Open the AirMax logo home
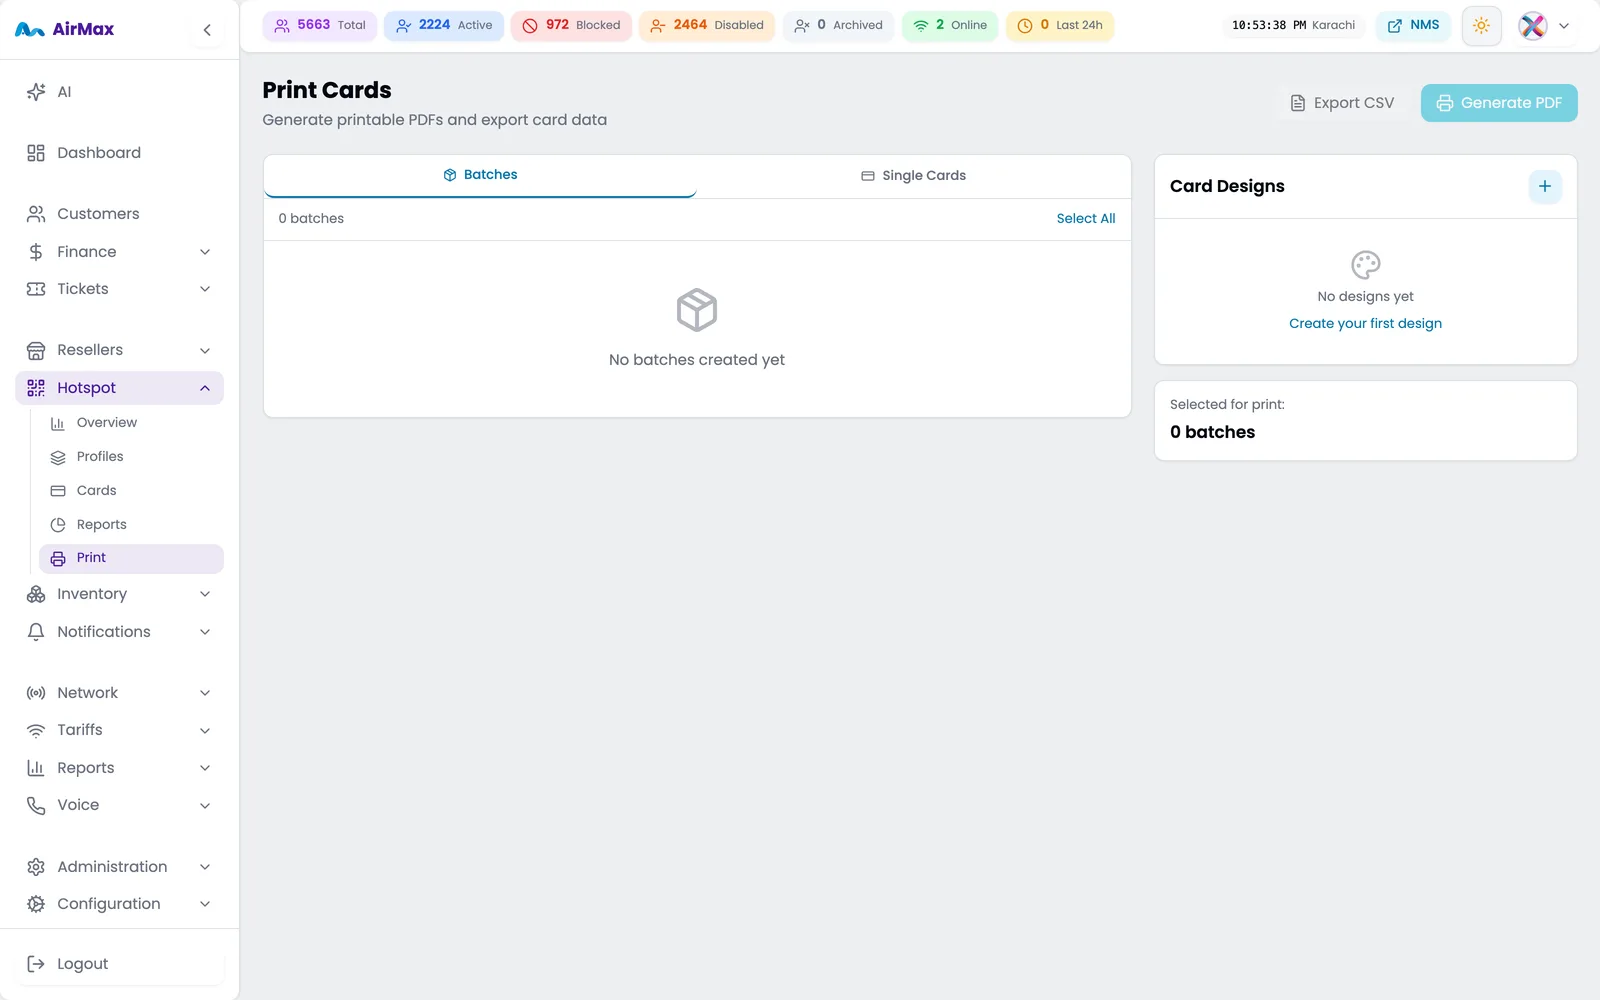 [65, 30]
